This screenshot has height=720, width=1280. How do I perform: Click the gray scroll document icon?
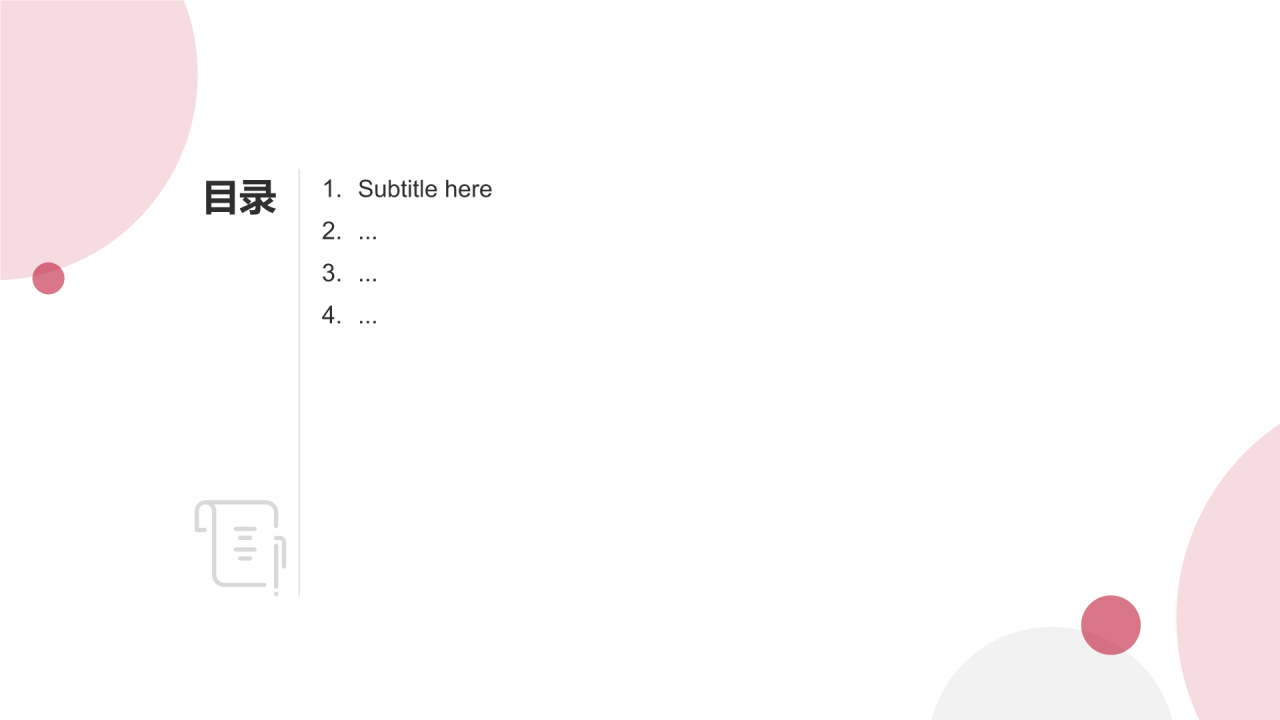click(240, 545)
